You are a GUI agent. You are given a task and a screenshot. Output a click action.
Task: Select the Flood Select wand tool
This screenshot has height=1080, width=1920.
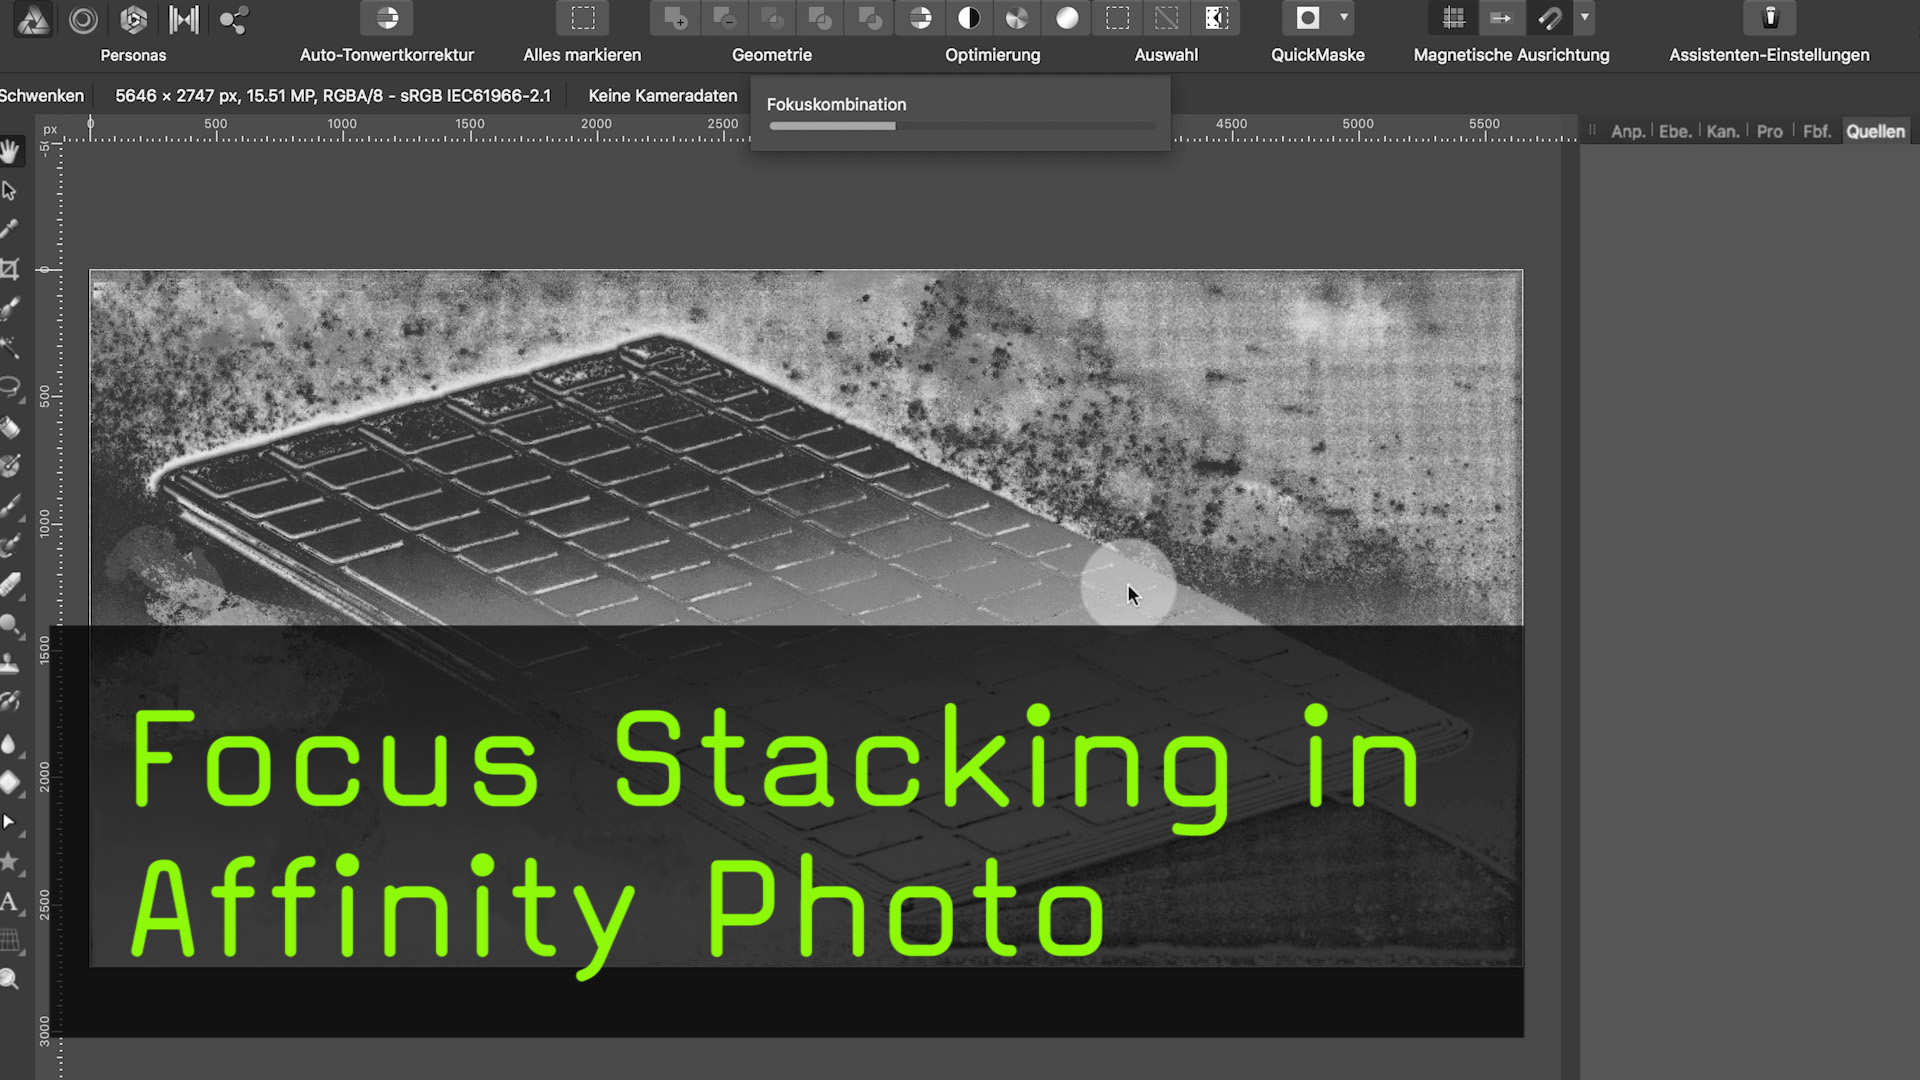click(x=10, y=348)
